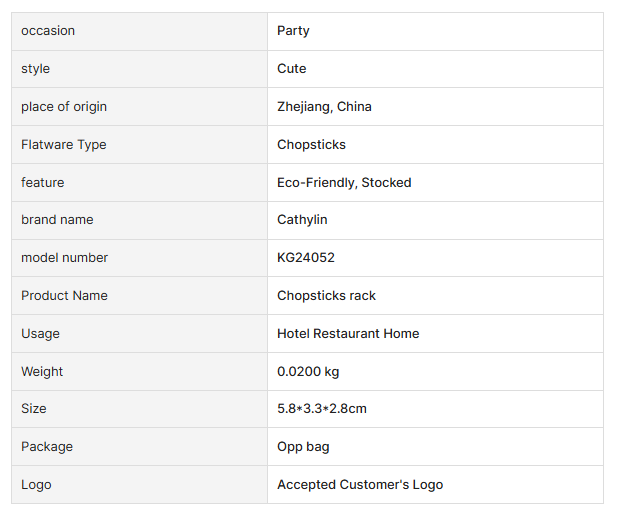Click the 'Party' value cell
The width and height of the screenshot is (618, 514).
click(294, 31)
